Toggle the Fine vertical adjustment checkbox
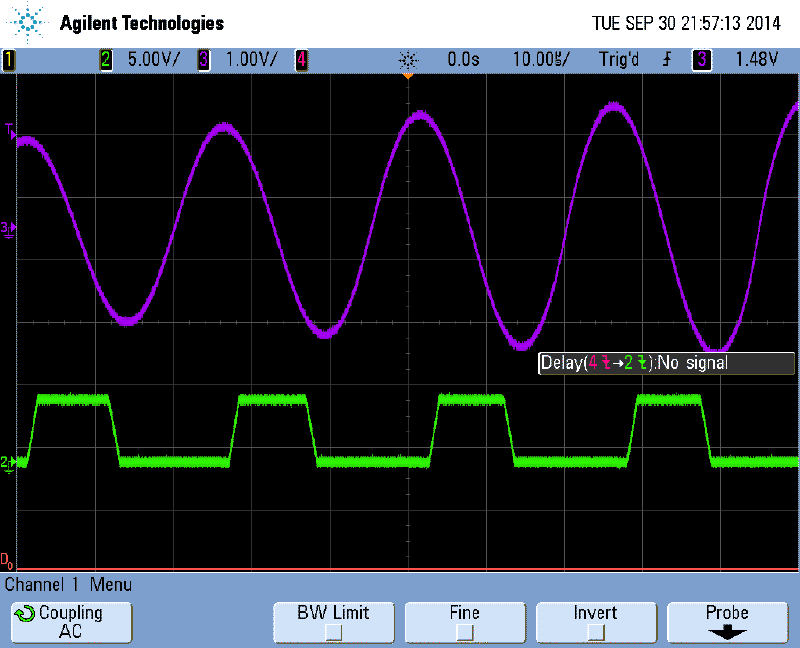This screenshot has height=648, width=800. click(464, 631)
